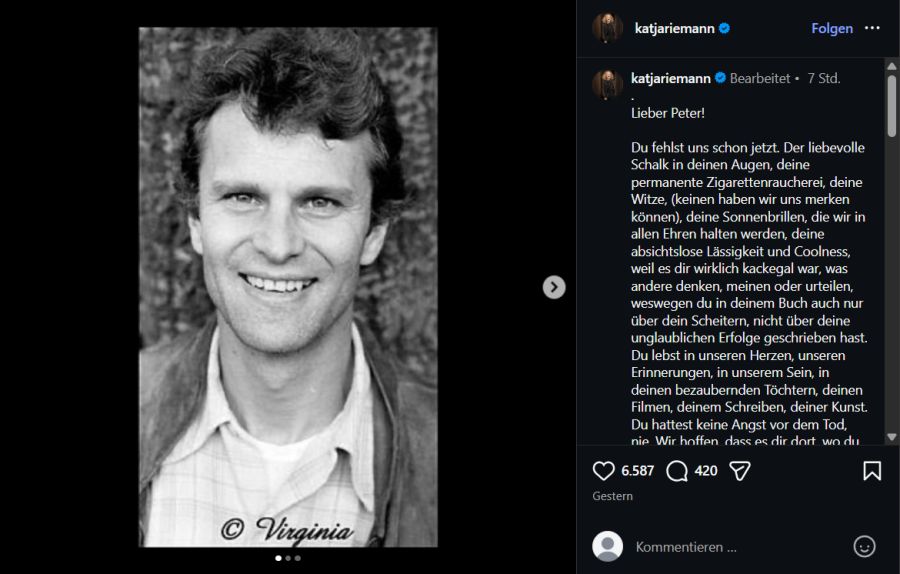Image resolution: width=900 pixels, height=574 pixels.
Task: Click katjariemann avatar beside the caption
Action: tap(607, 84)
